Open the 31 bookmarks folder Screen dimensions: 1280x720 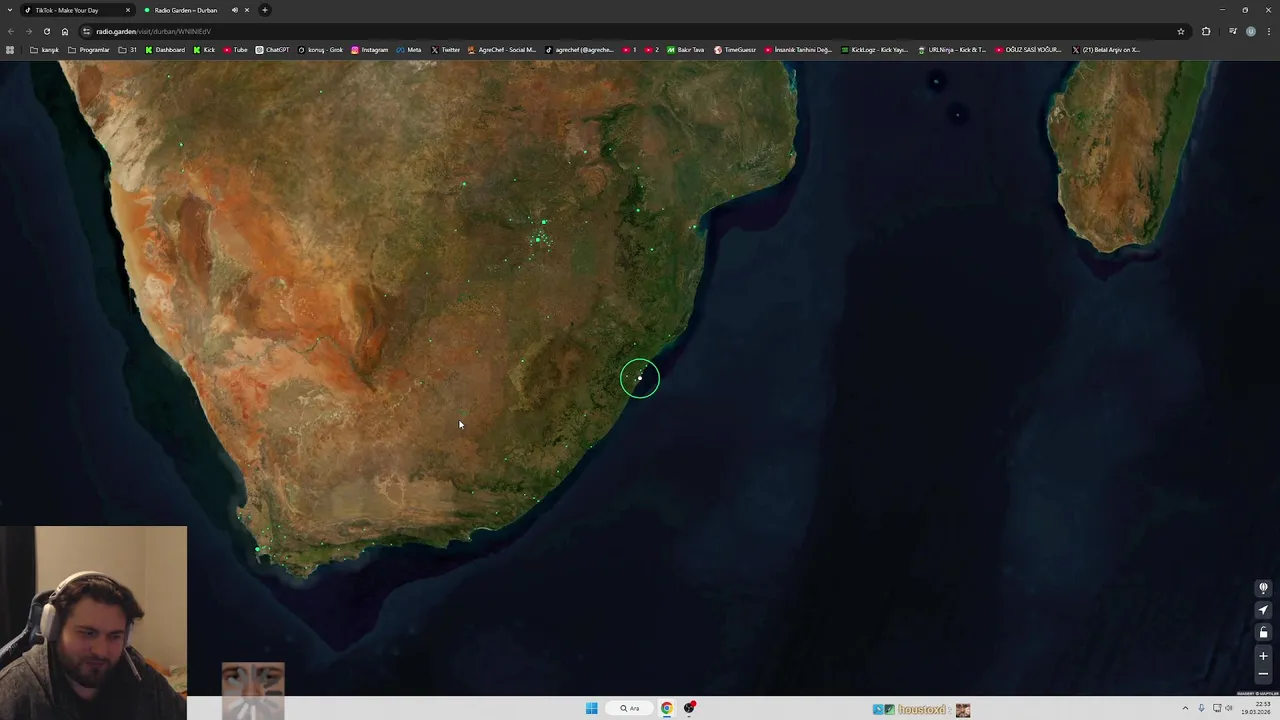point(128,50)
